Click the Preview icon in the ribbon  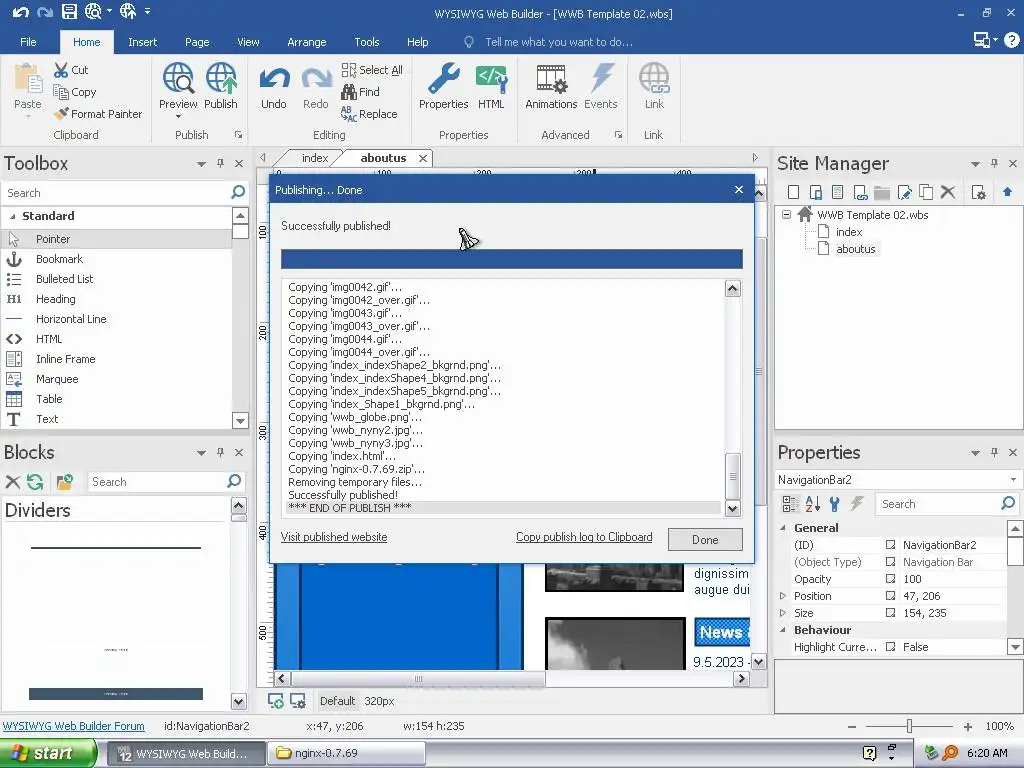tap(178, 78)
